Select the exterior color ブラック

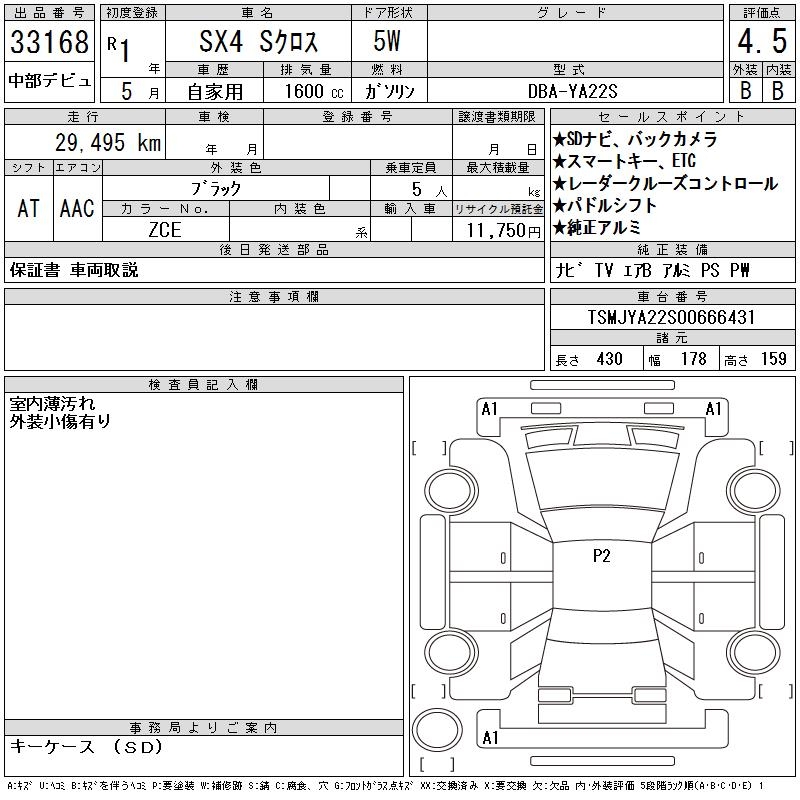coord(216,189)
